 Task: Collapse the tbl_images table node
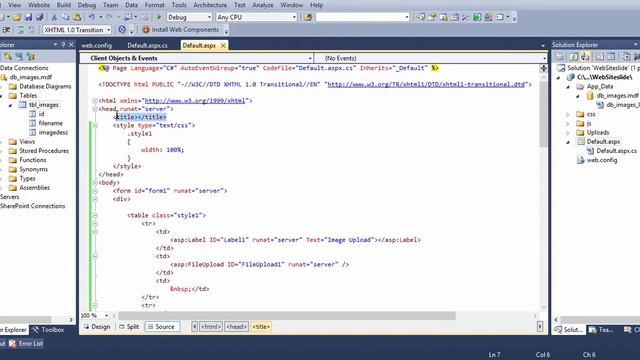point(11,105)
